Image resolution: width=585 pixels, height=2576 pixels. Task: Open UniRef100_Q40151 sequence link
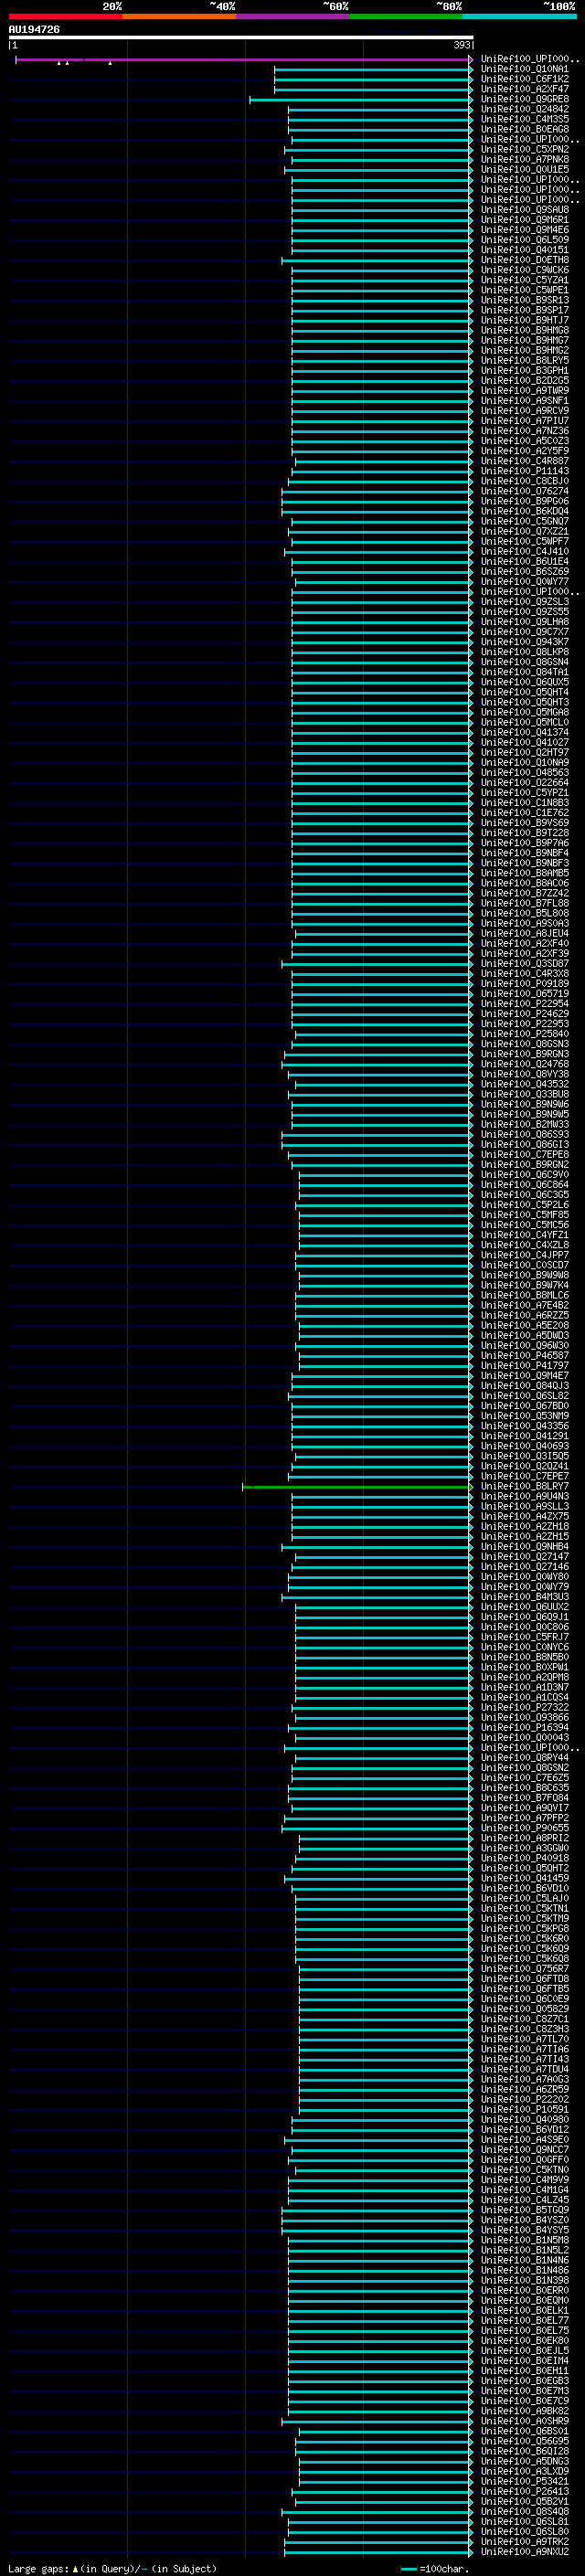click(x=525, y=250)
